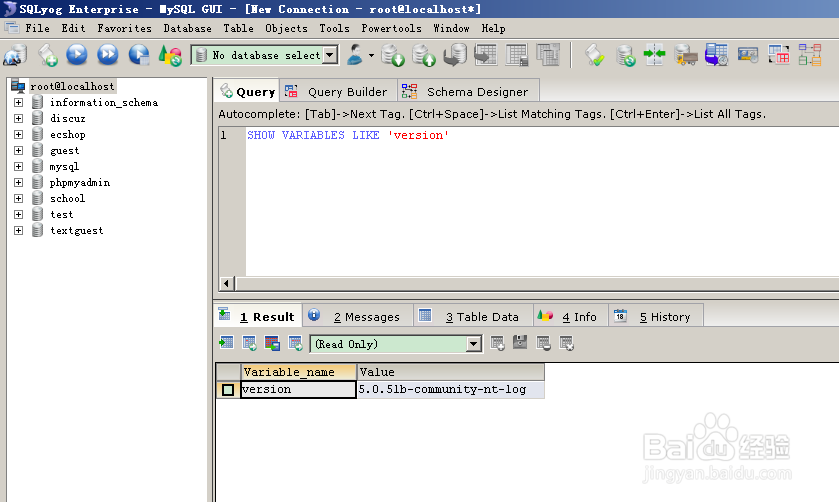Switch to the 5 History tab
839x502 pixels.
tap(656, 316)
